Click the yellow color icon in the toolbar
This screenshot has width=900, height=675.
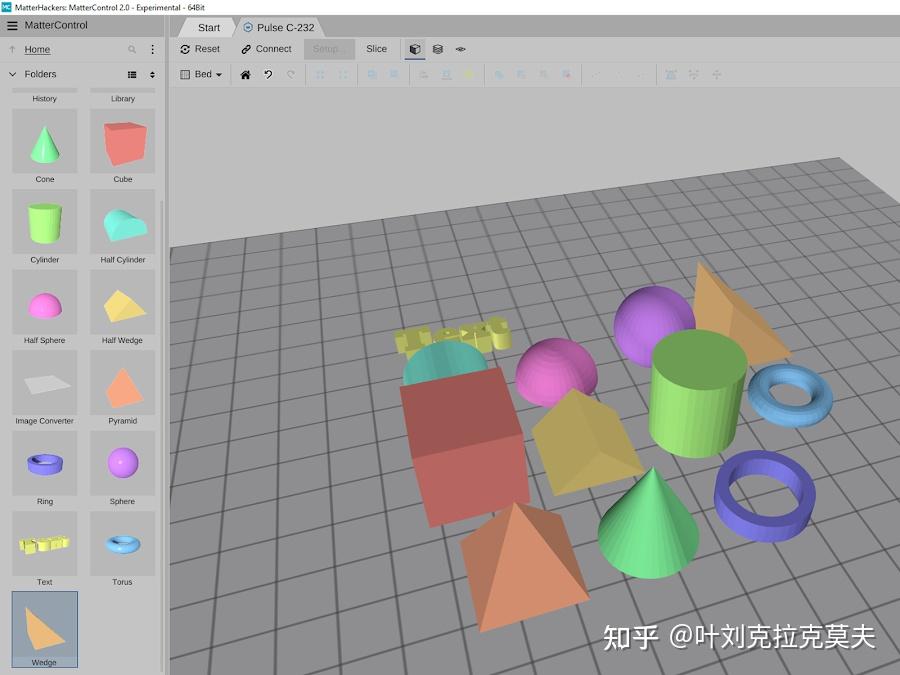click(468, 74)
